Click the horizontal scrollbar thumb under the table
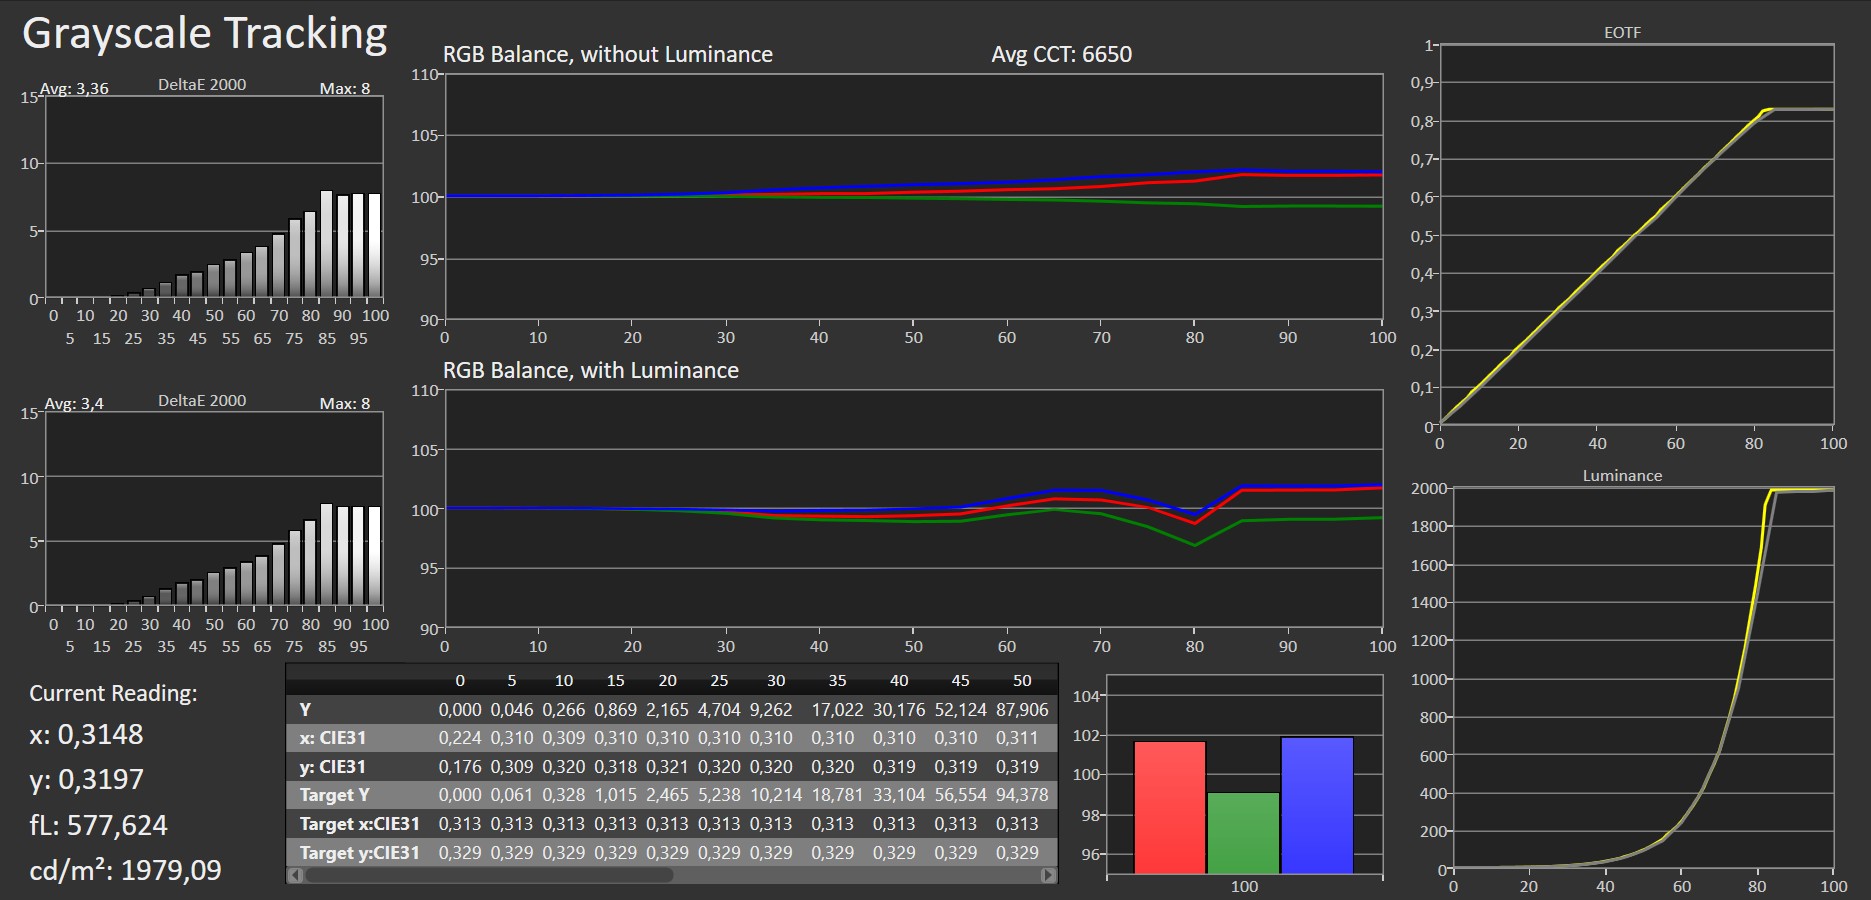The image size is (1871, 900). [x=488, y=875]
